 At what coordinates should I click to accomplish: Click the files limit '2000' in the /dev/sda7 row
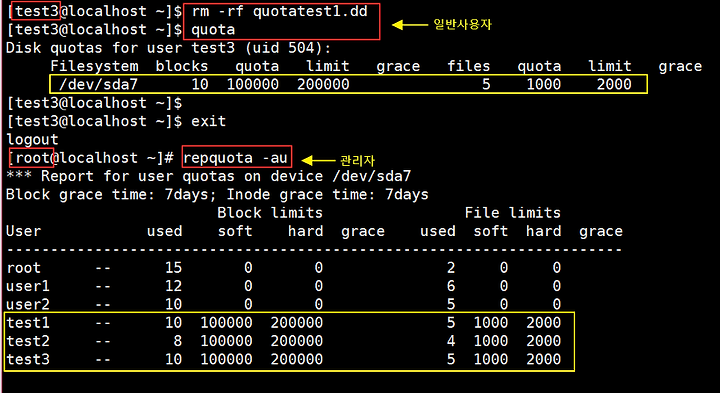pyautogui.click(x=614, y=84)
